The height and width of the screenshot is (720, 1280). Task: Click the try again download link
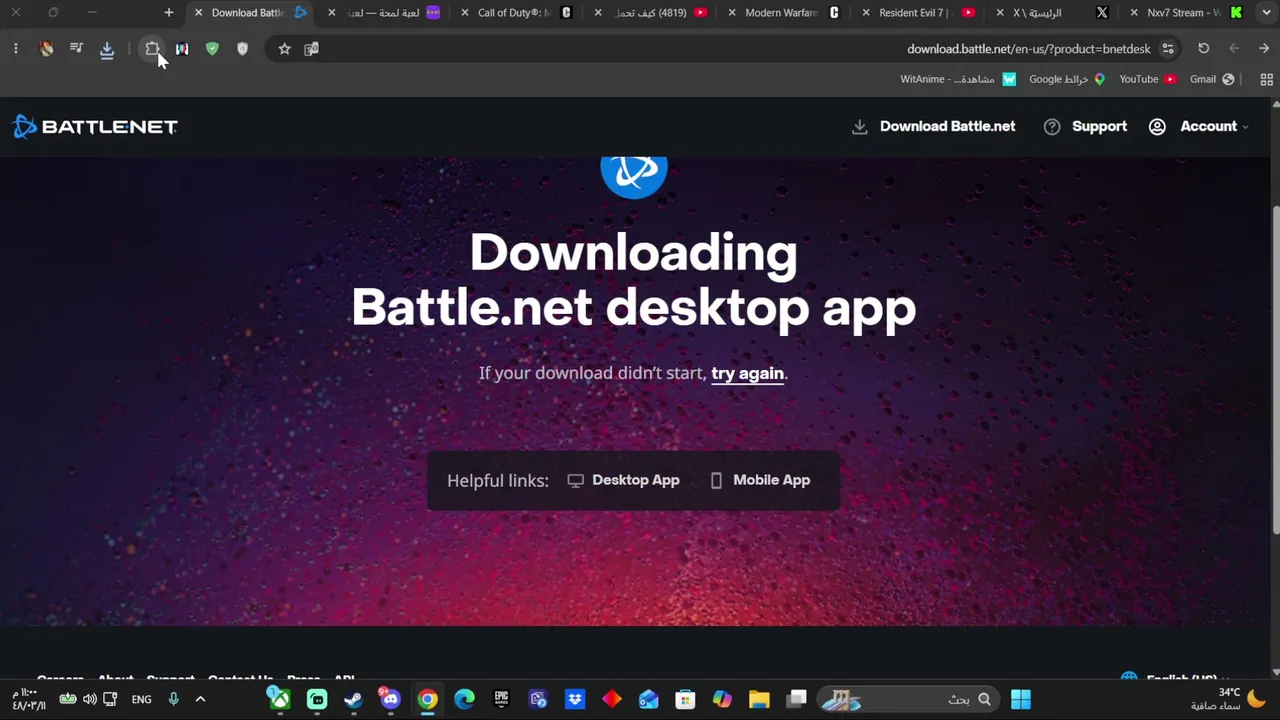pyautogui.click(x=747, y=373)
